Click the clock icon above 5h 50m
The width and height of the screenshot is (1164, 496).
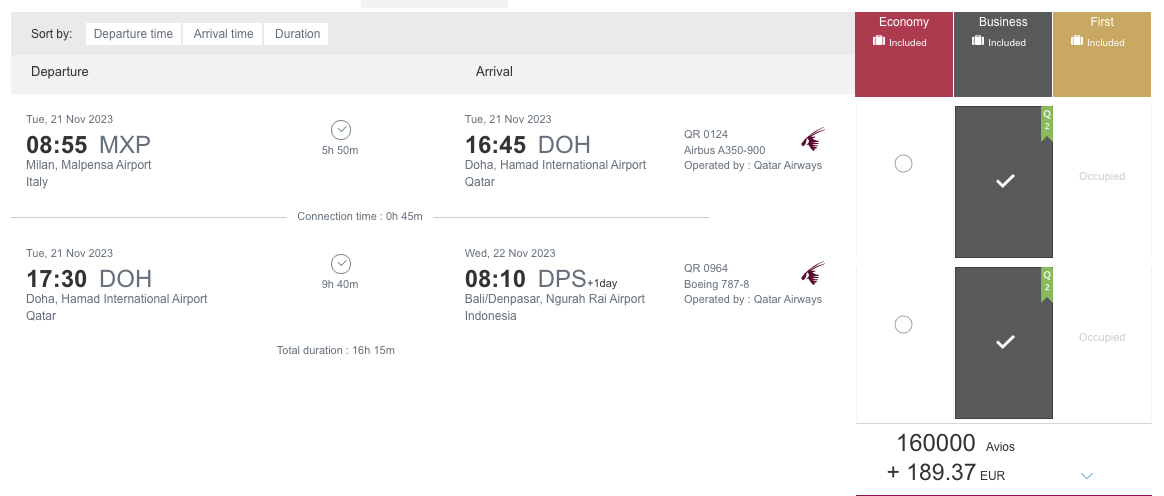click(341, 130)
